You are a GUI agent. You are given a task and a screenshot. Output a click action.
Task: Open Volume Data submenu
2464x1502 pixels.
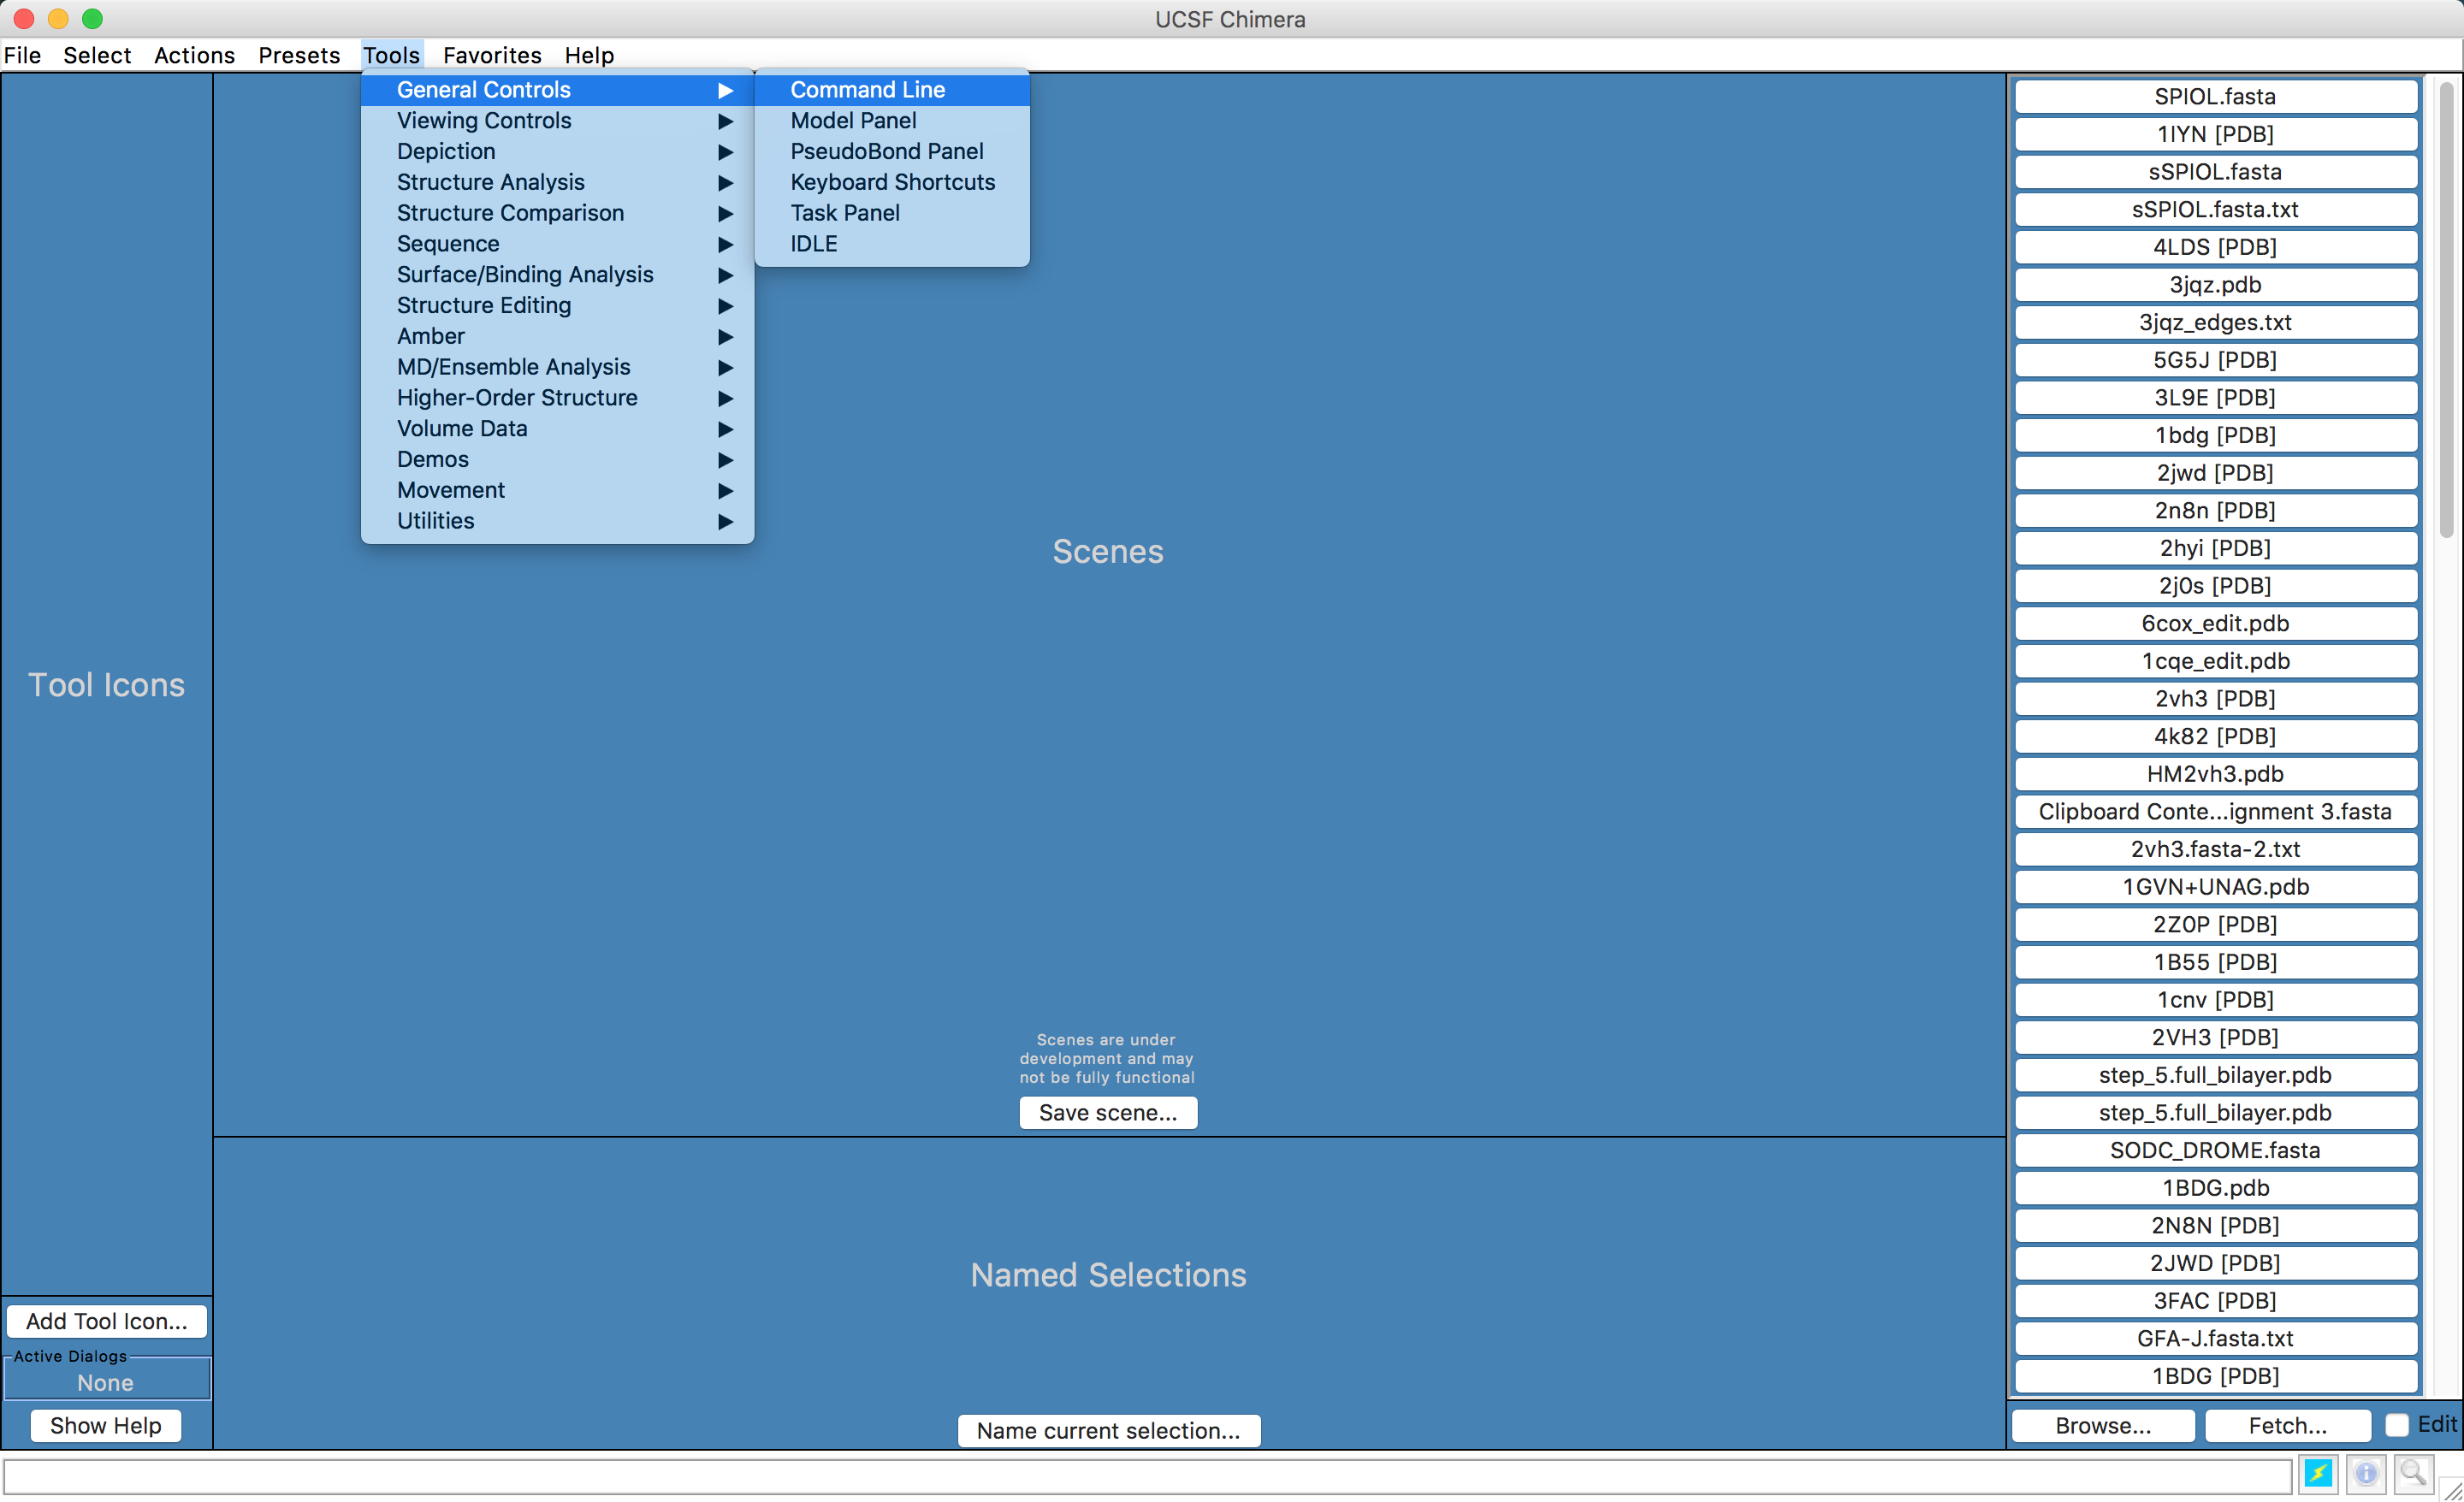(x=557, y=428)
